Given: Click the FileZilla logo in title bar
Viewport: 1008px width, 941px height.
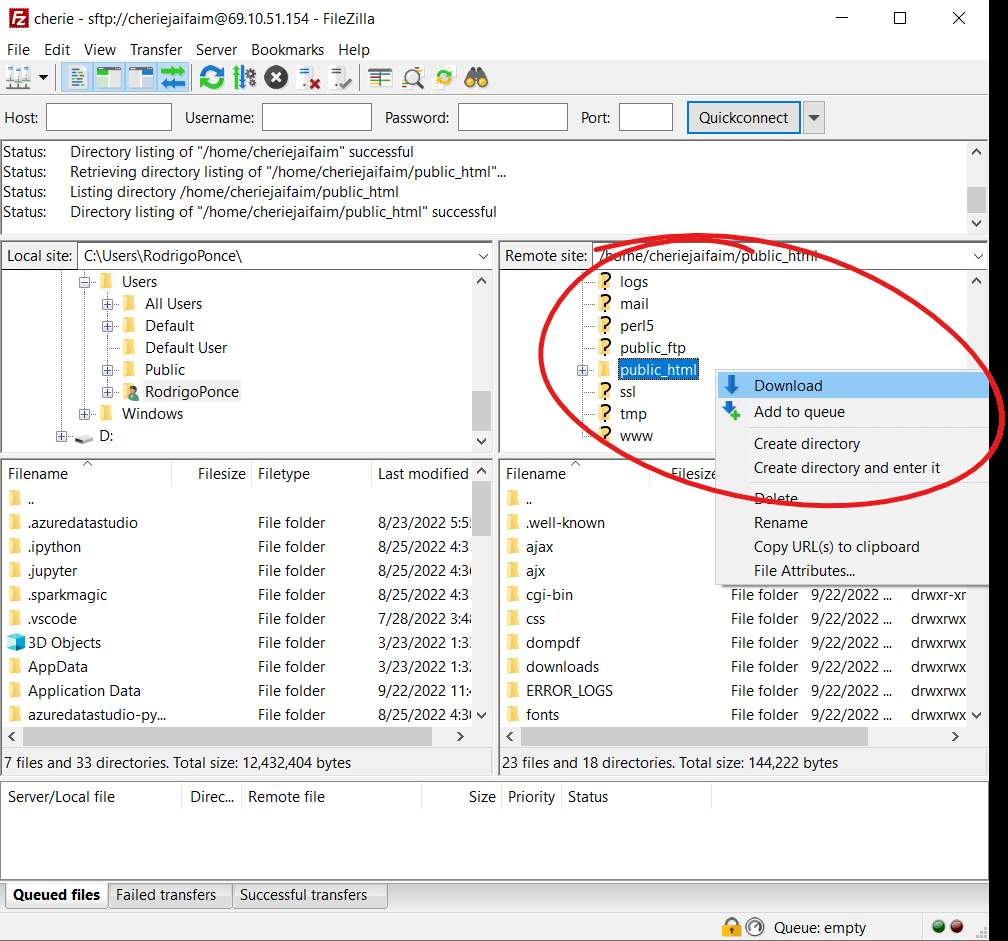Looking at the screenshot, I should (19, 19).
